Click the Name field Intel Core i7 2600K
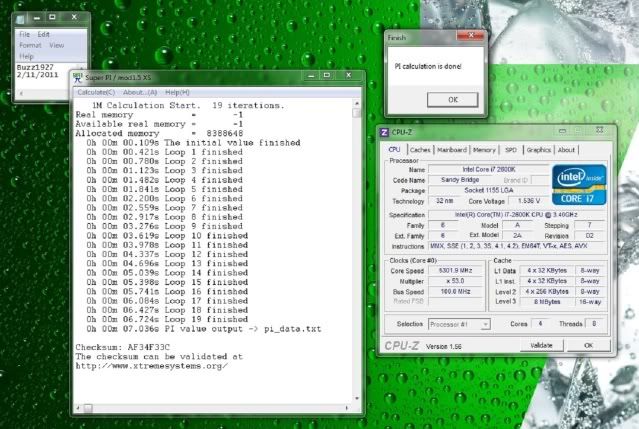 489,169
